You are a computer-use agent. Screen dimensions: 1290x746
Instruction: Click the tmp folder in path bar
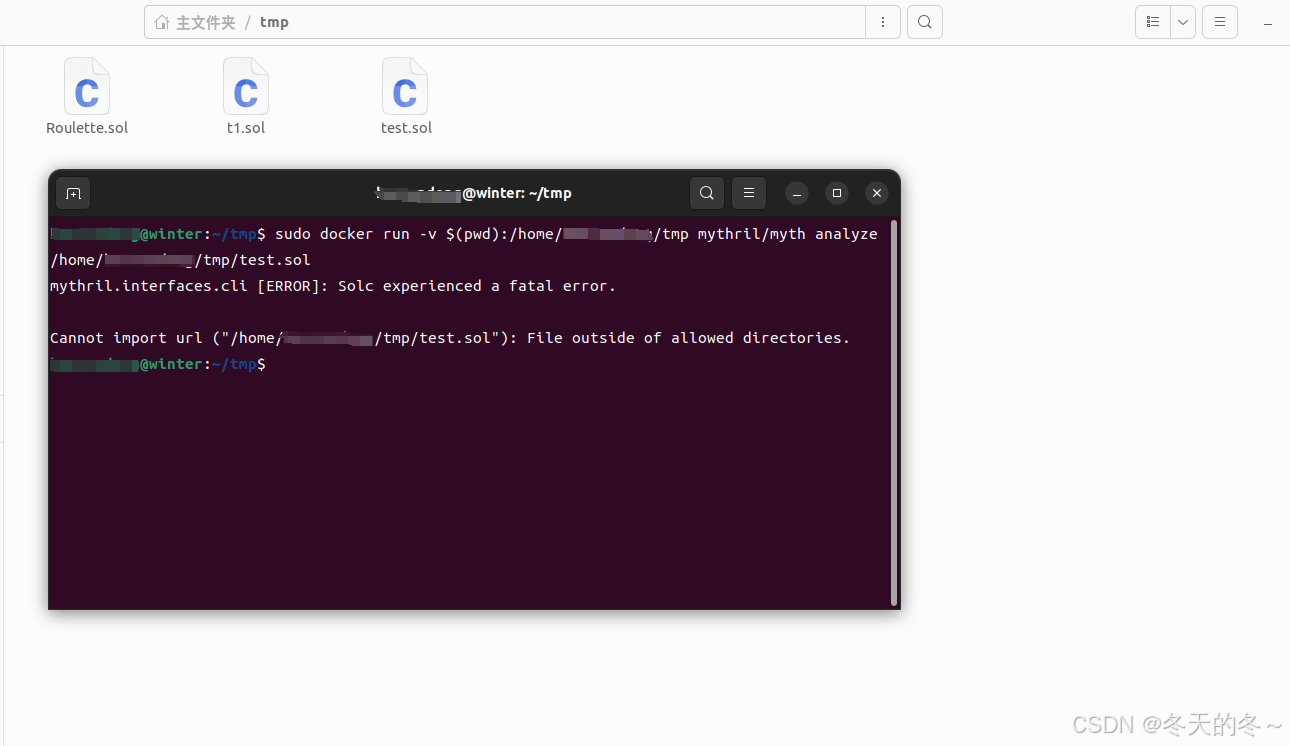pos(274,22)
